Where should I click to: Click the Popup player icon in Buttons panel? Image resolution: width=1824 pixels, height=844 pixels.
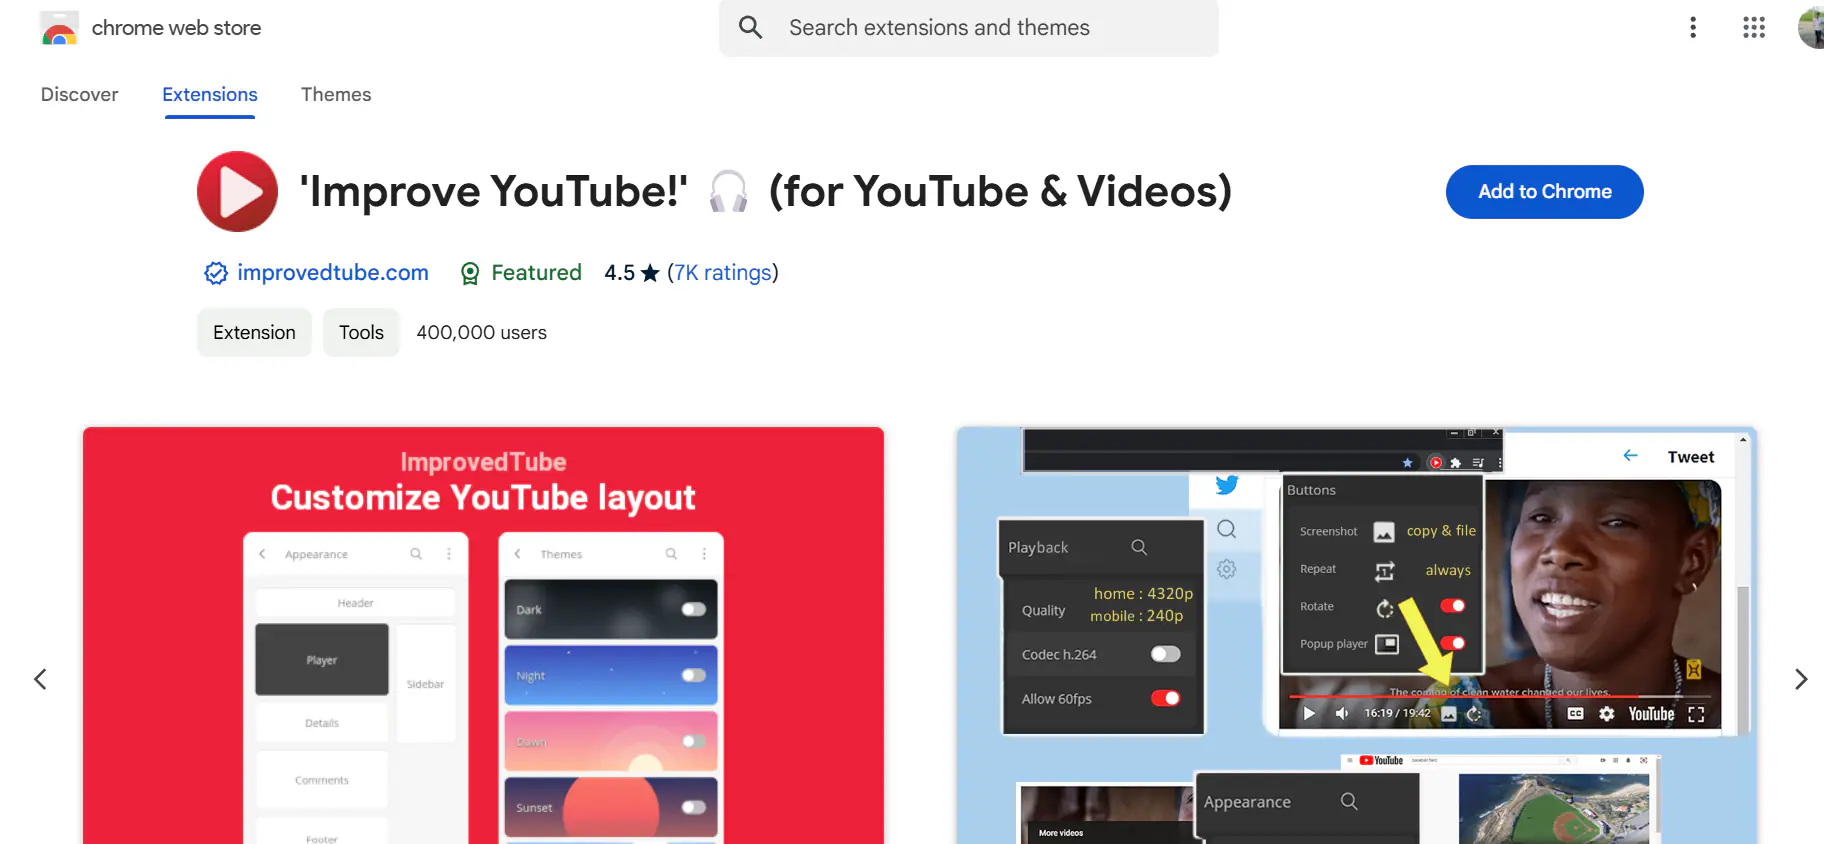(x=1387, y=644)
